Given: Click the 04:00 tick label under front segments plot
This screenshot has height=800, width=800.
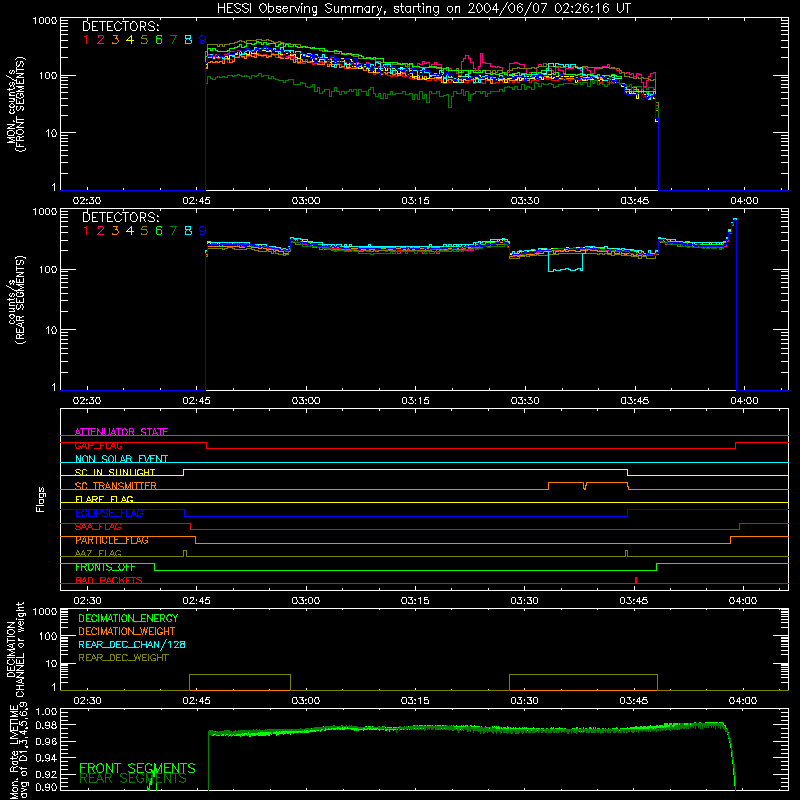Looking at the screenshot, I should (x=744, y=201).
